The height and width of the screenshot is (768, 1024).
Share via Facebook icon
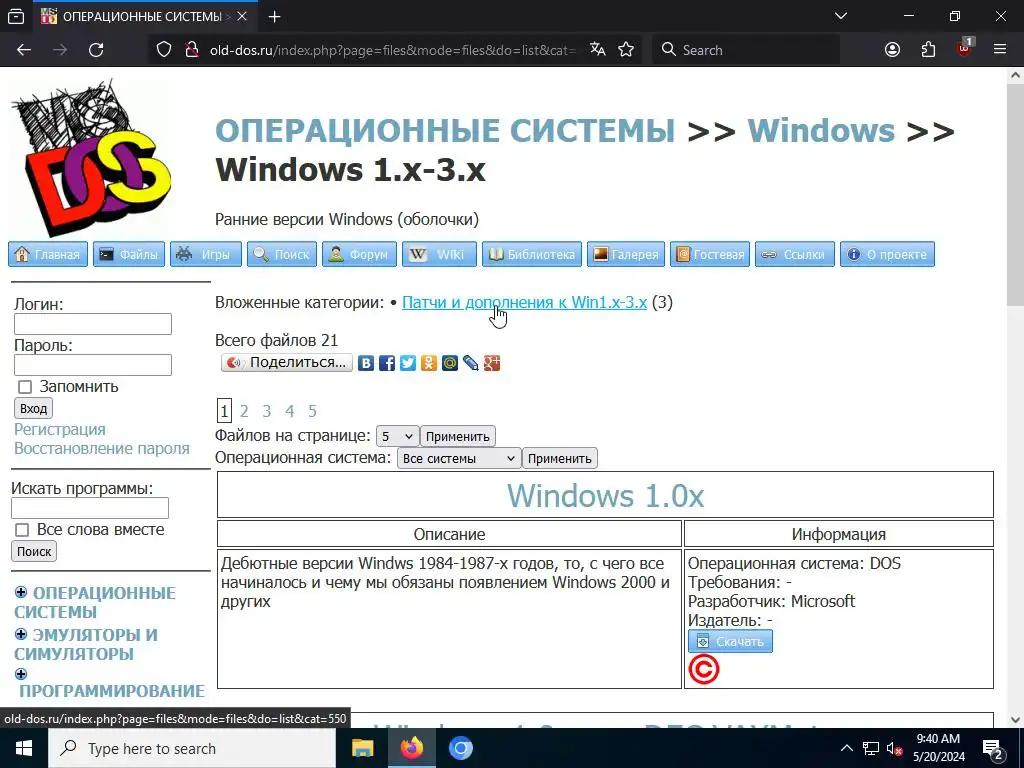point(387,363)
